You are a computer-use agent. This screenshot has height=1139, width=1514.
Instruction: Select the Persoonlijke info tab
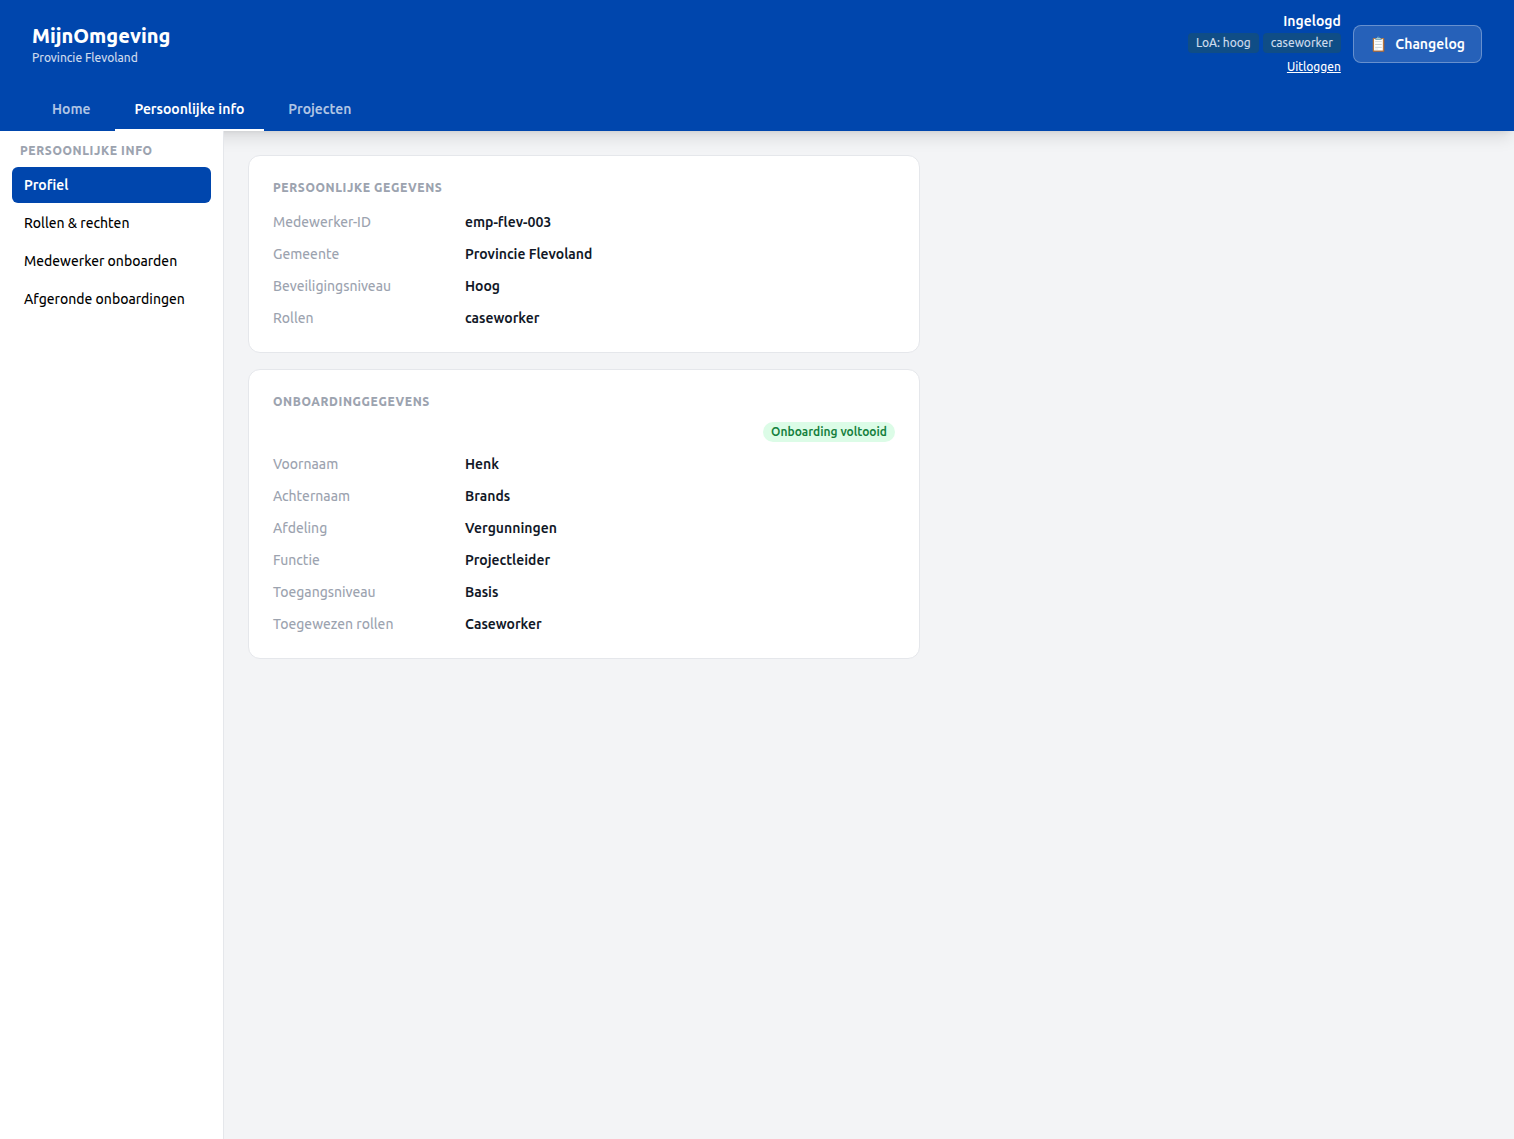coord(189,109)
